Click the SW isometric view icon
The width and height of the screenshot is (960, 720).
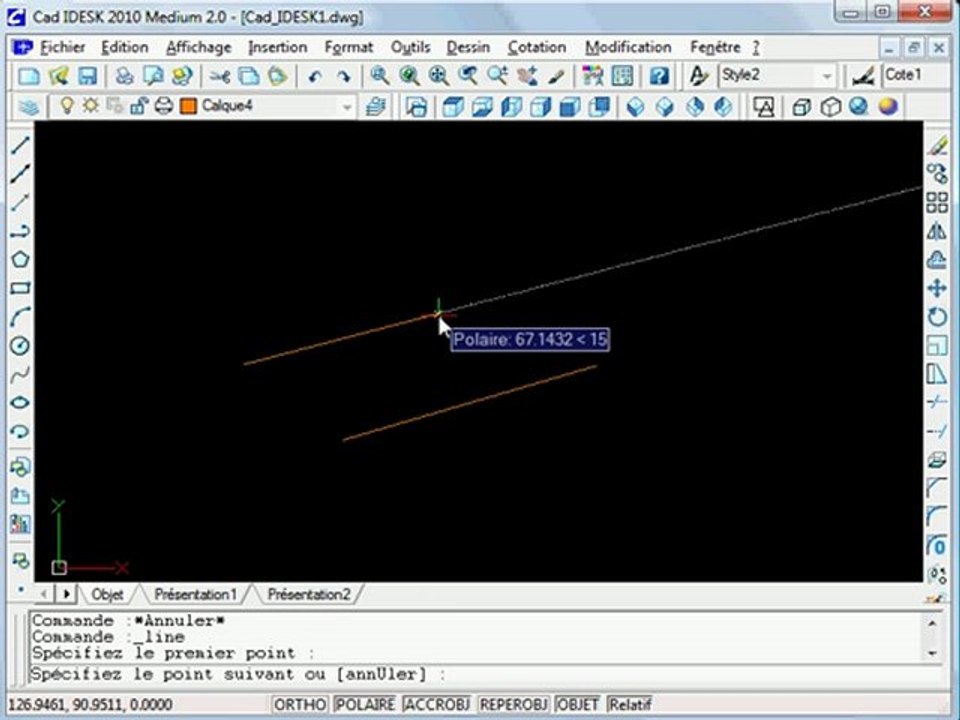click(635, 107)
